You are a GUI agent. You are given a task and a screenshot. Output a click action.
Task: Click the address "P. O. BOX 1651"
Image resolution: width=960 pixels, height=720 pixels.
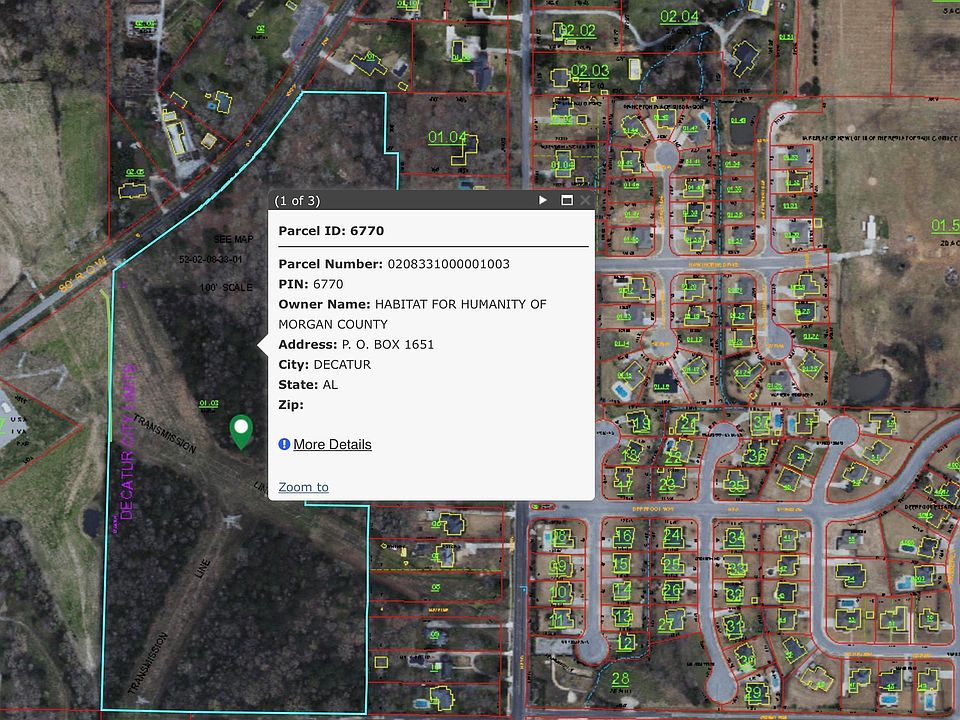(x=388, y=344)
